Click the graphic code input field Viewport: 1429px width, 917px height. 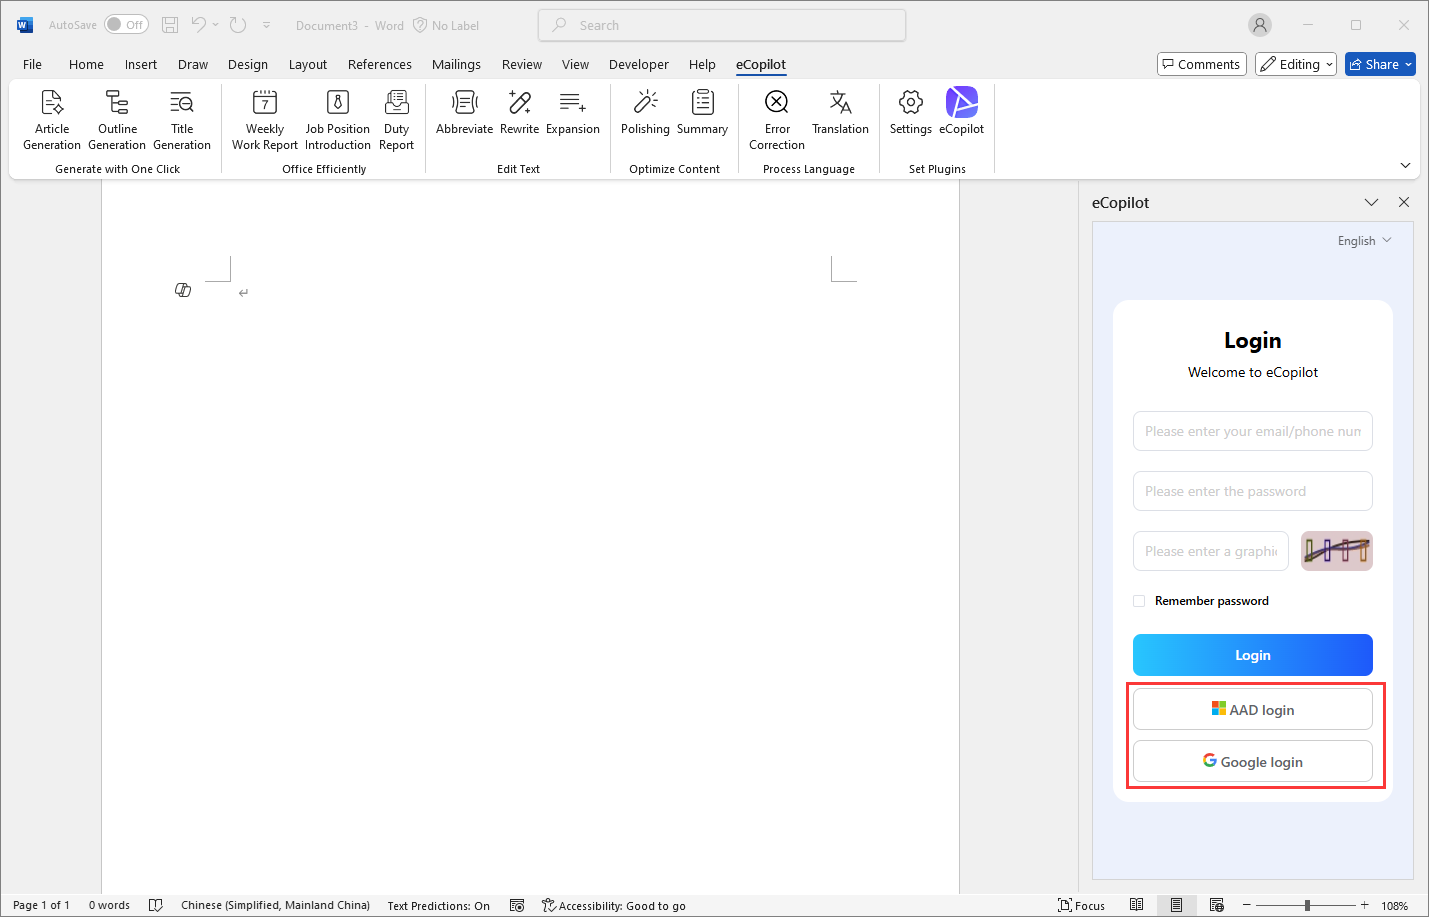[1211, 551]
